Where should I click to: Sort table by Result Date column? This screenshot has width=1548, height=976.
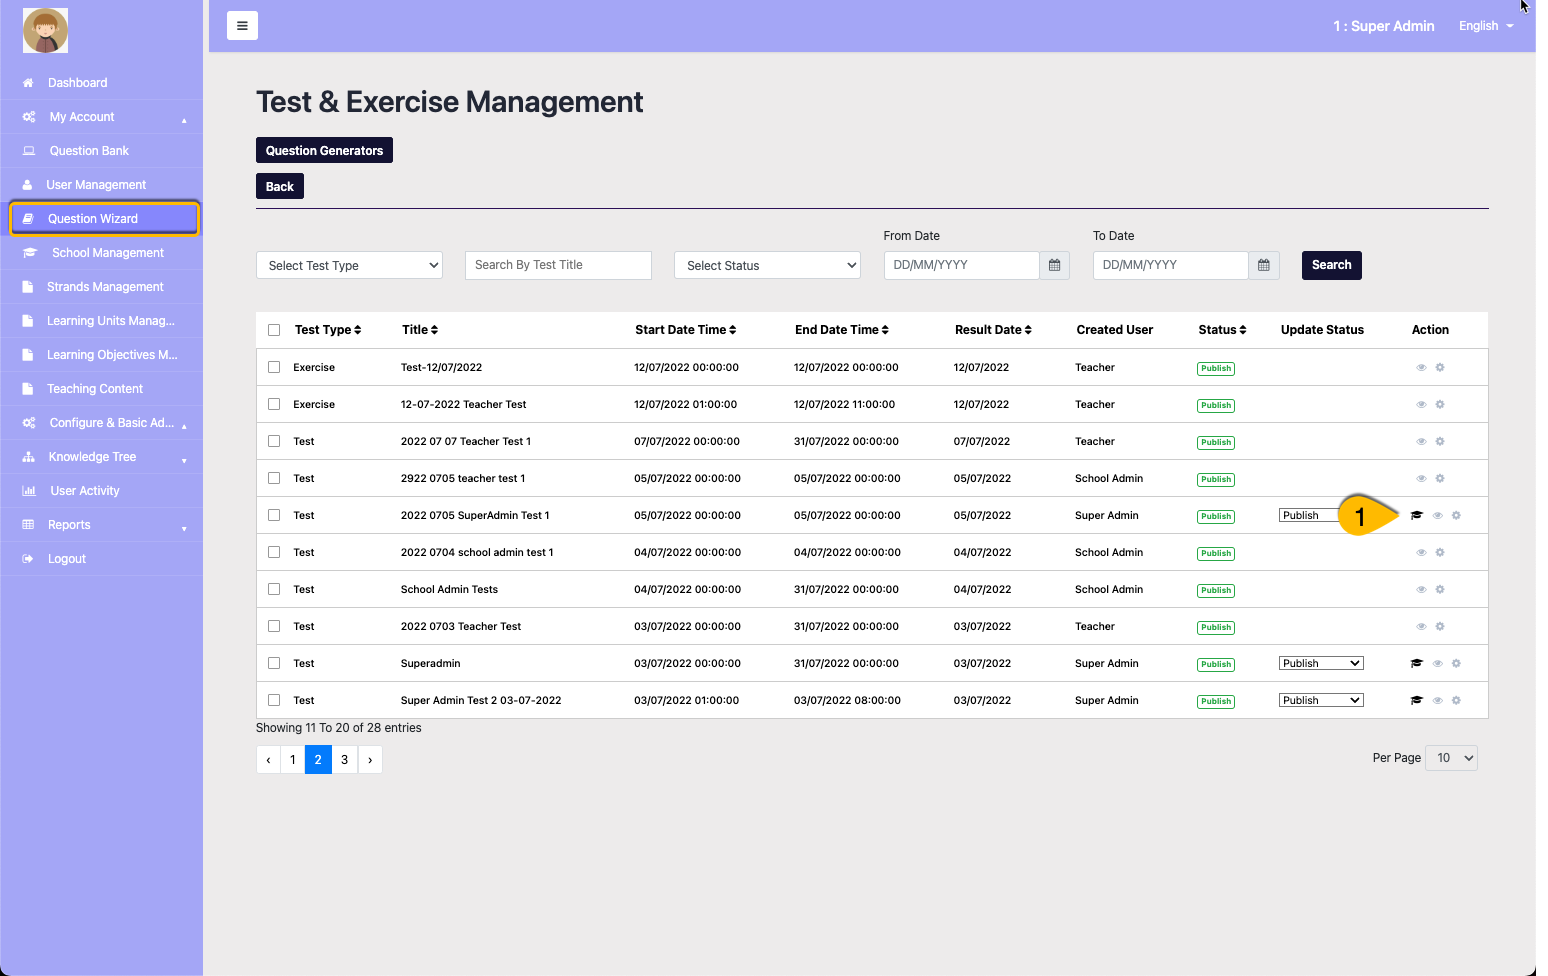tap(993, 330)
